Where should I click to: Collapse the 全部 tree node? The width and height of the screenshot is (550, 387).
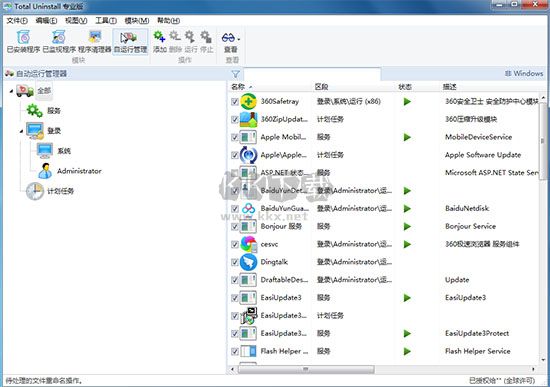11,91
